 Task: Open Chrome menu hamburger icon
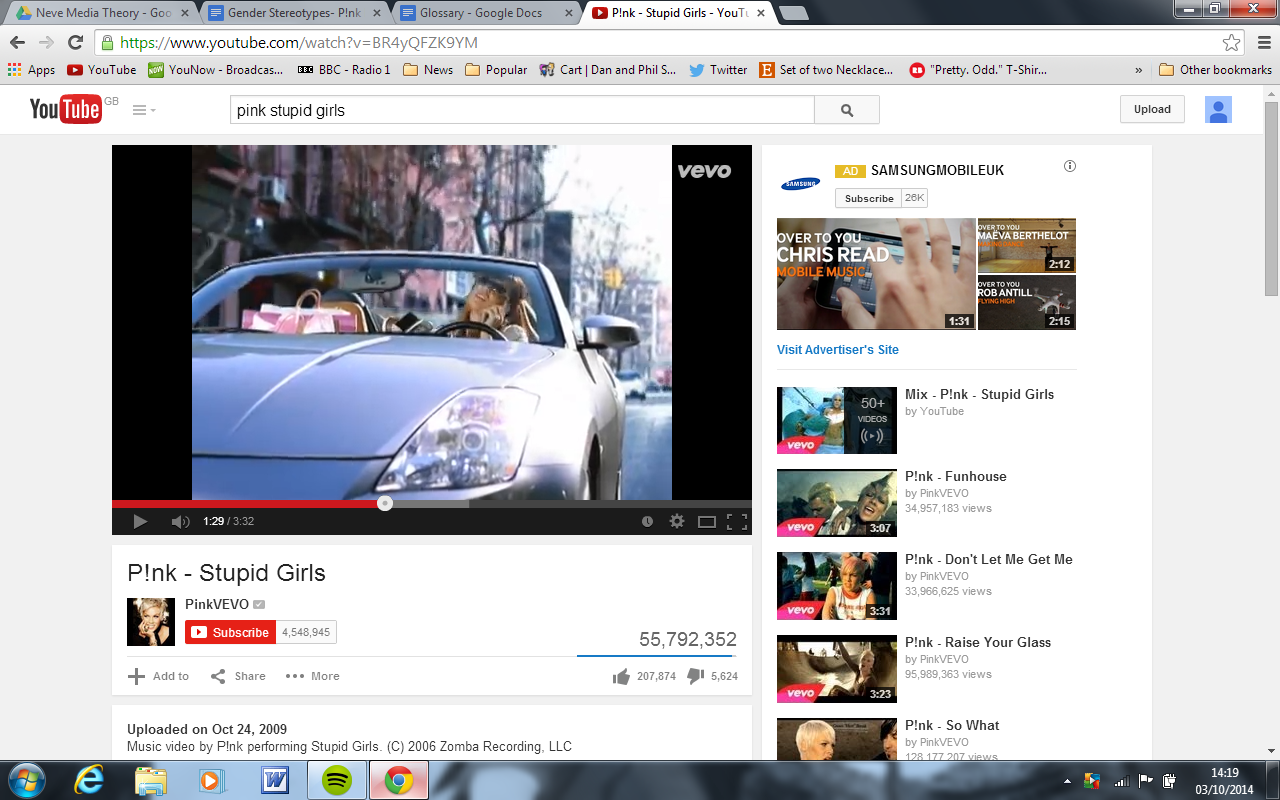(x=1262, y=43)
